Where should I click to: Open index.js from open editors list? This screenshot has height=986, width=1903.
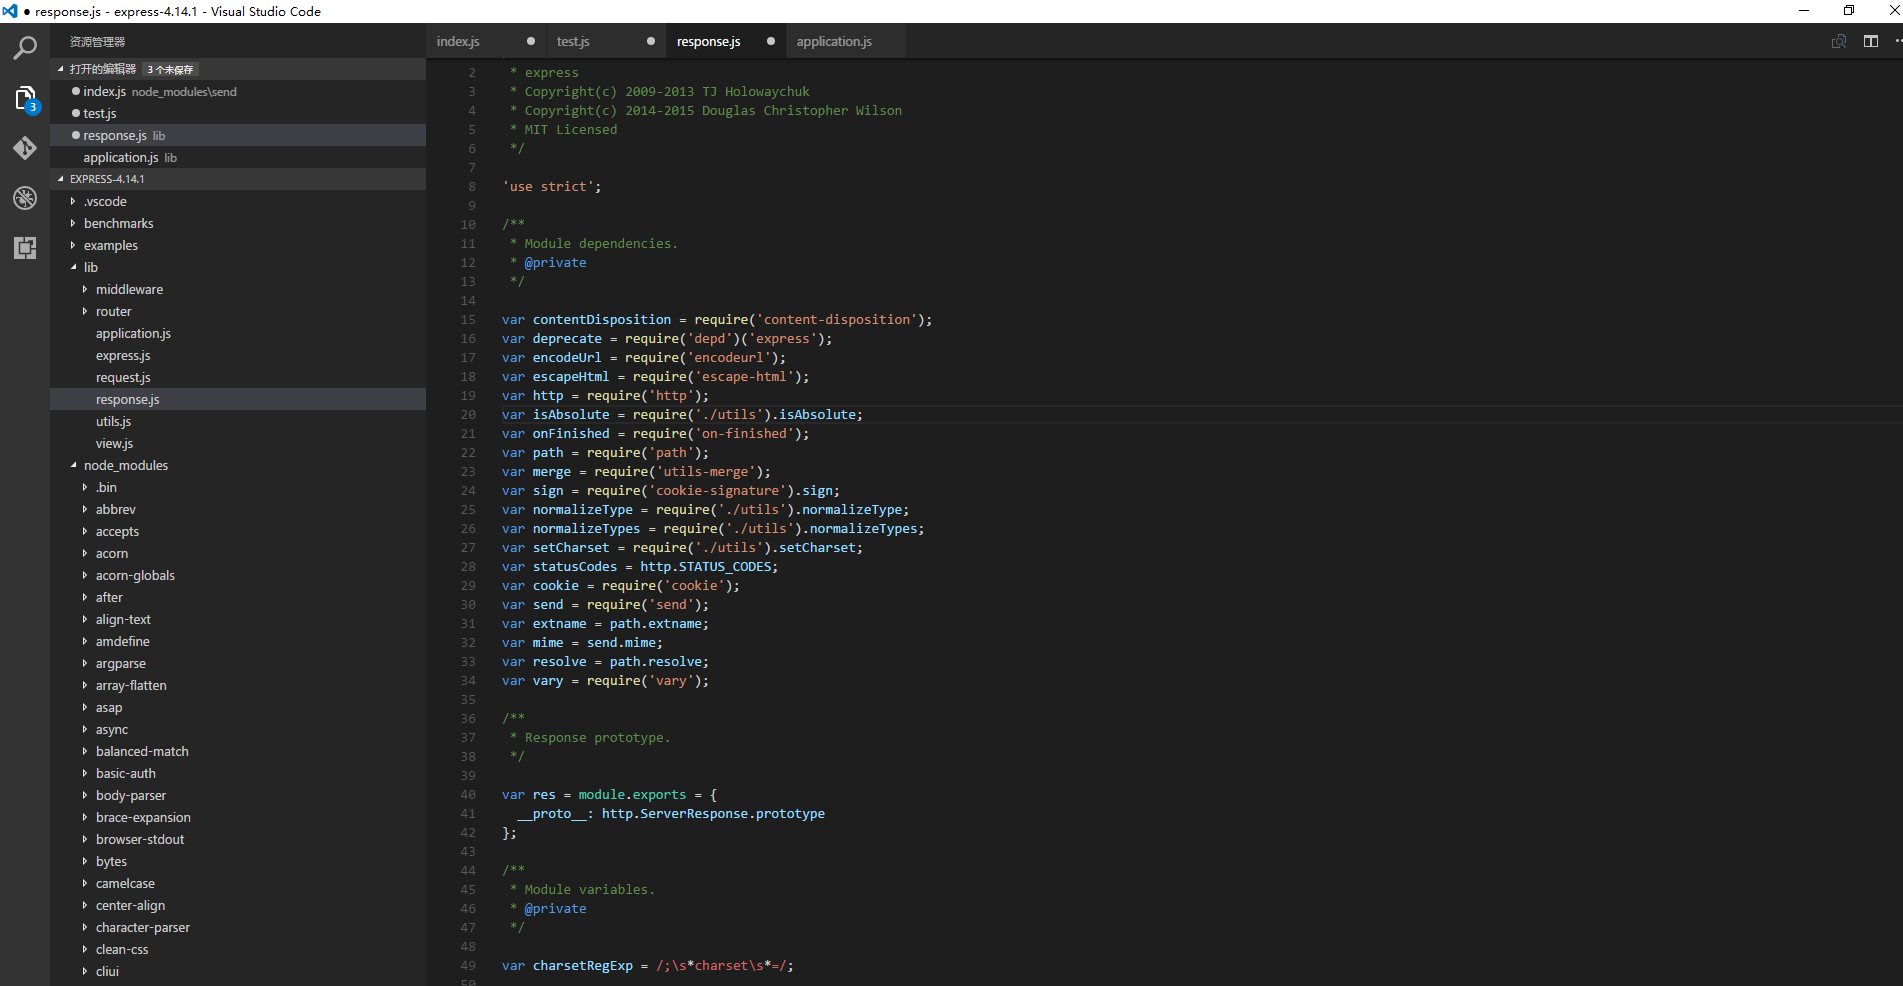pyautogui.click(x=238, y=91)
